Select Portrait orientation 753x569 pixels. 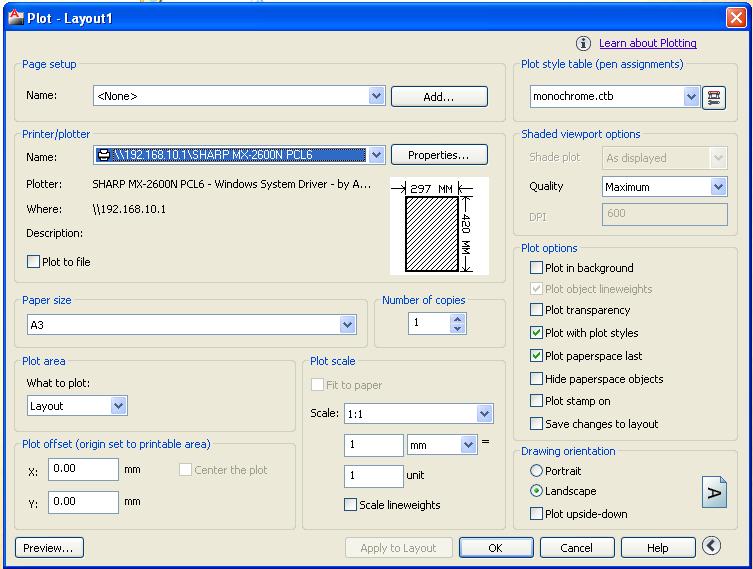(536, 471)
